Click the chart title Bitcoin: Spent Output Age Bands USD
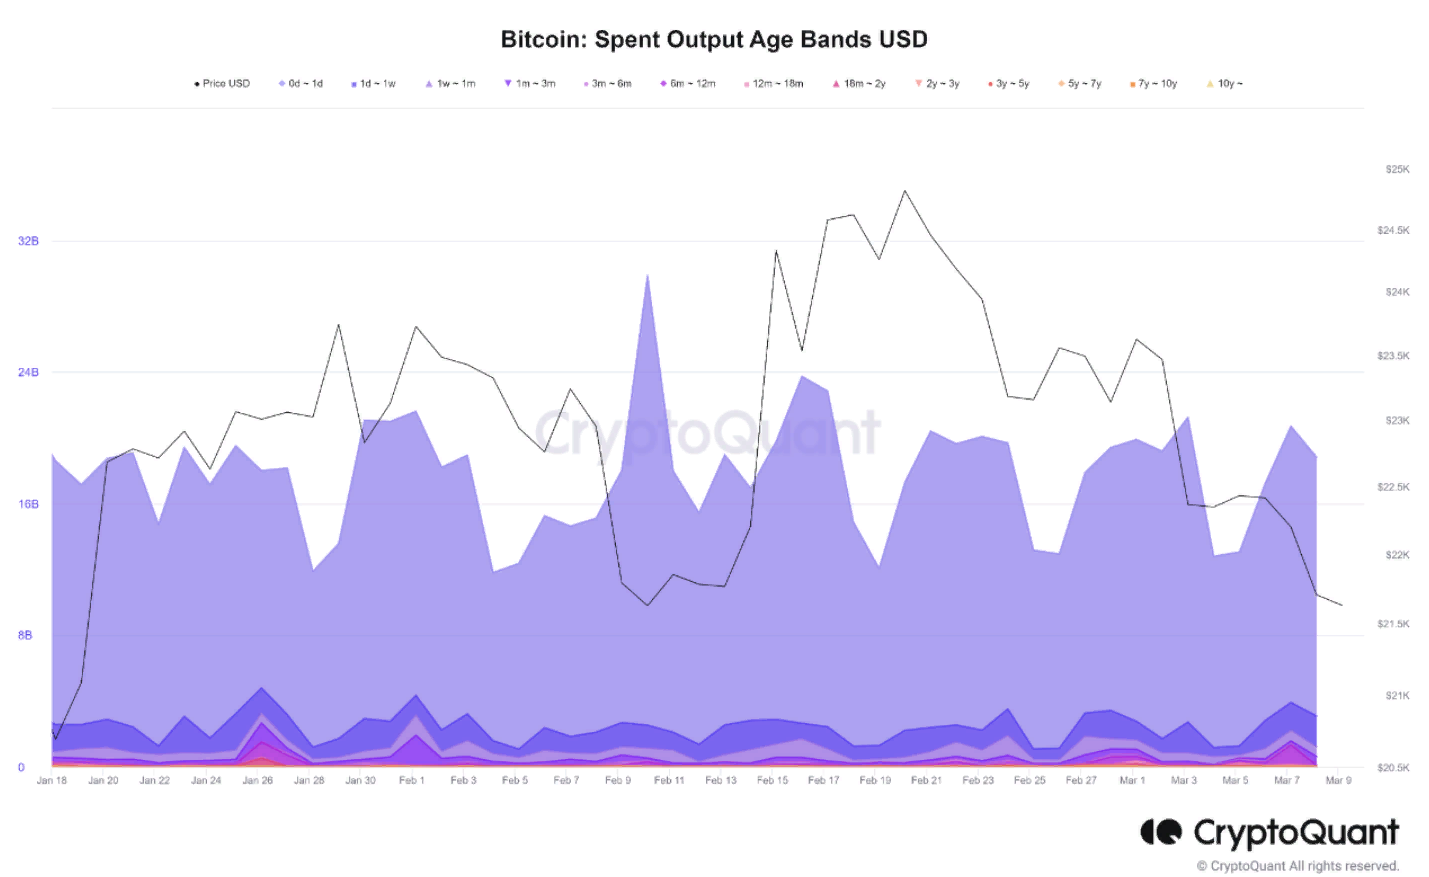This screenshot has height=877, width=1429. click(x=714, y=40)
